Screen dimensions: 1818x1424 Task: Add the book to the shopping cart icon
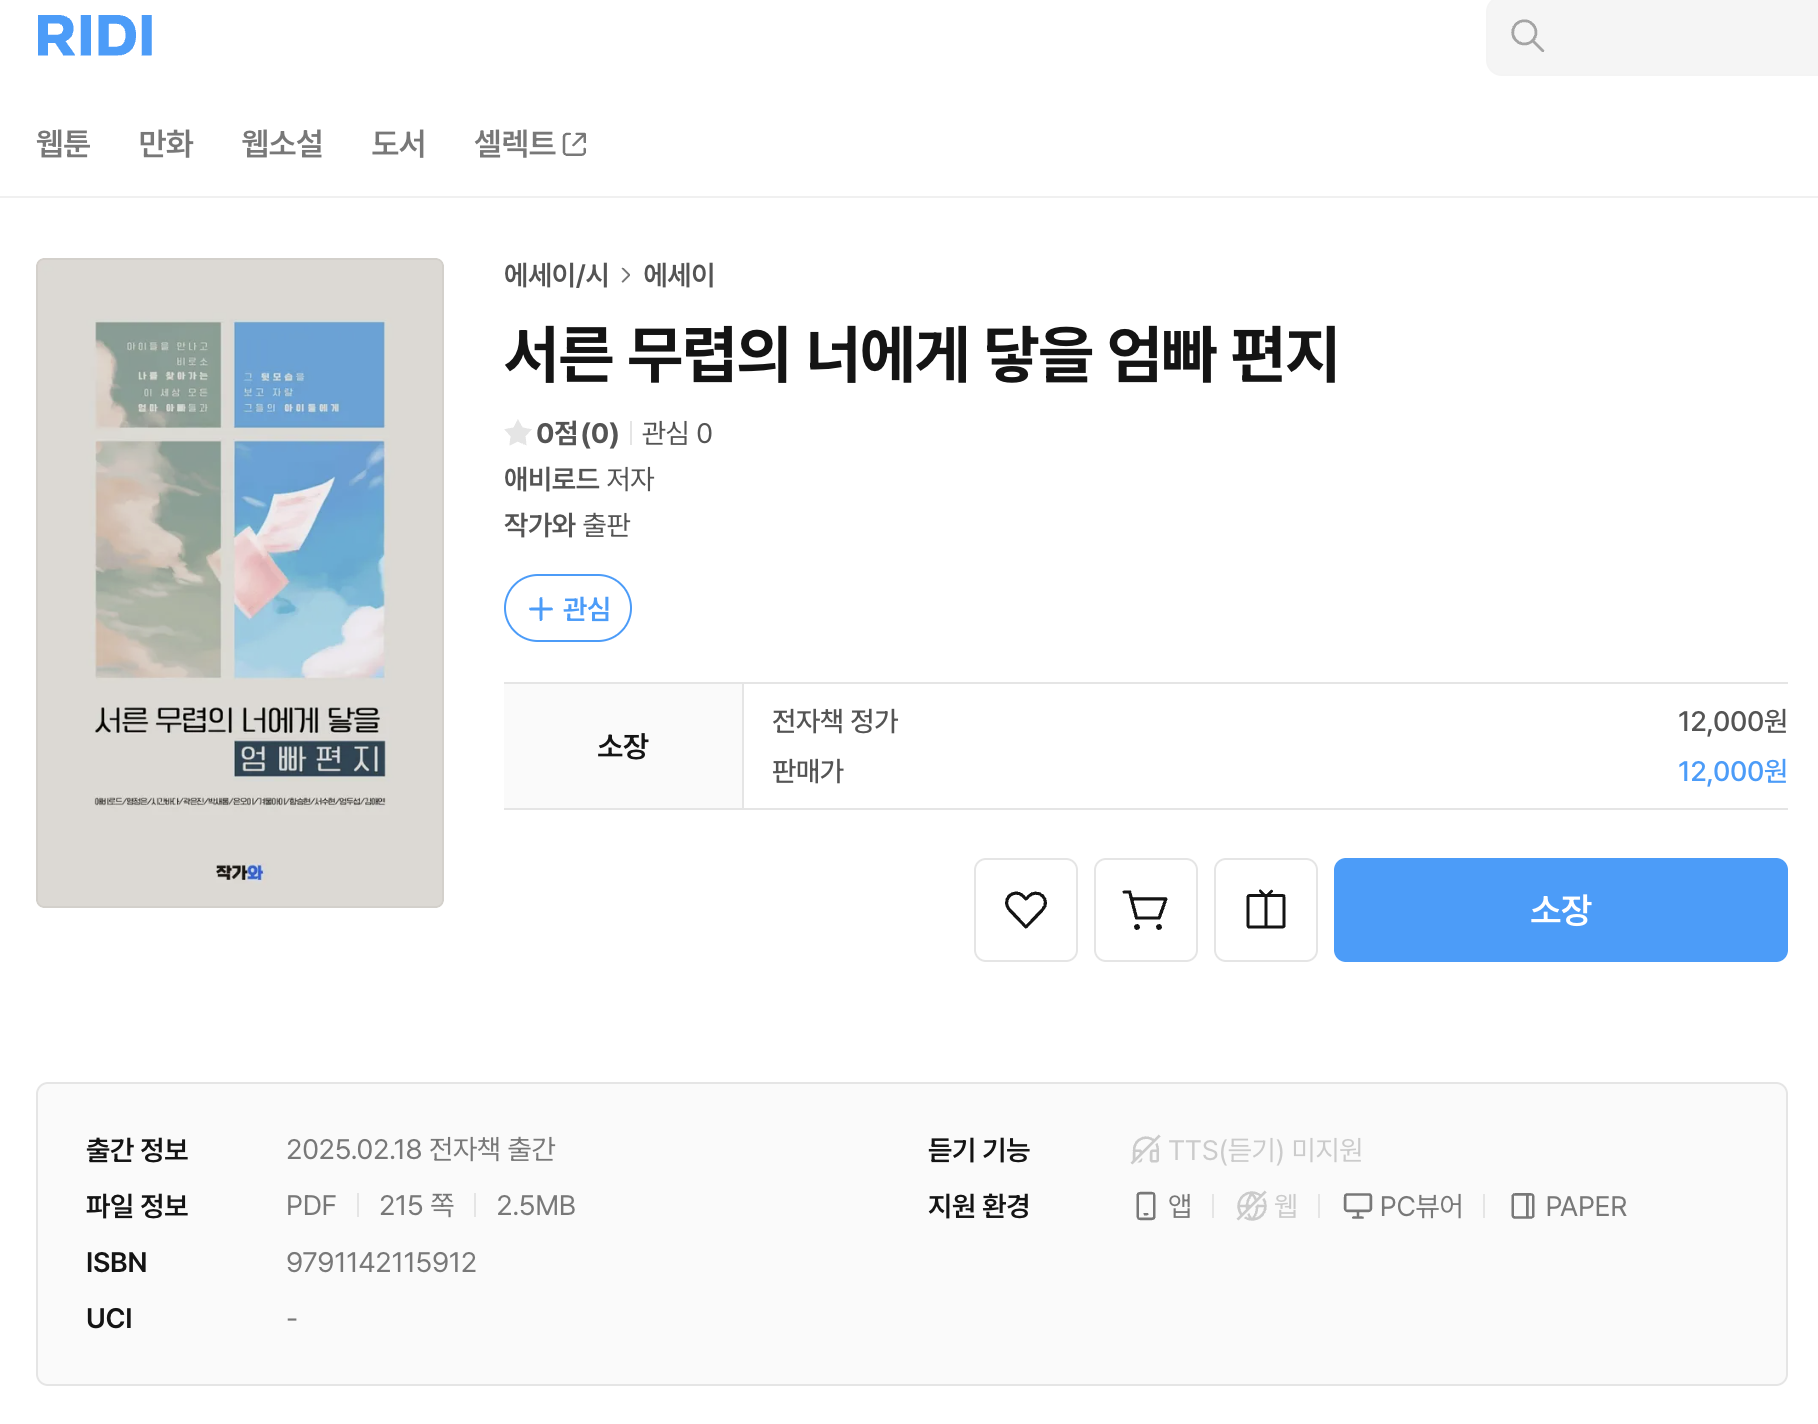[x=1145, y=910]
